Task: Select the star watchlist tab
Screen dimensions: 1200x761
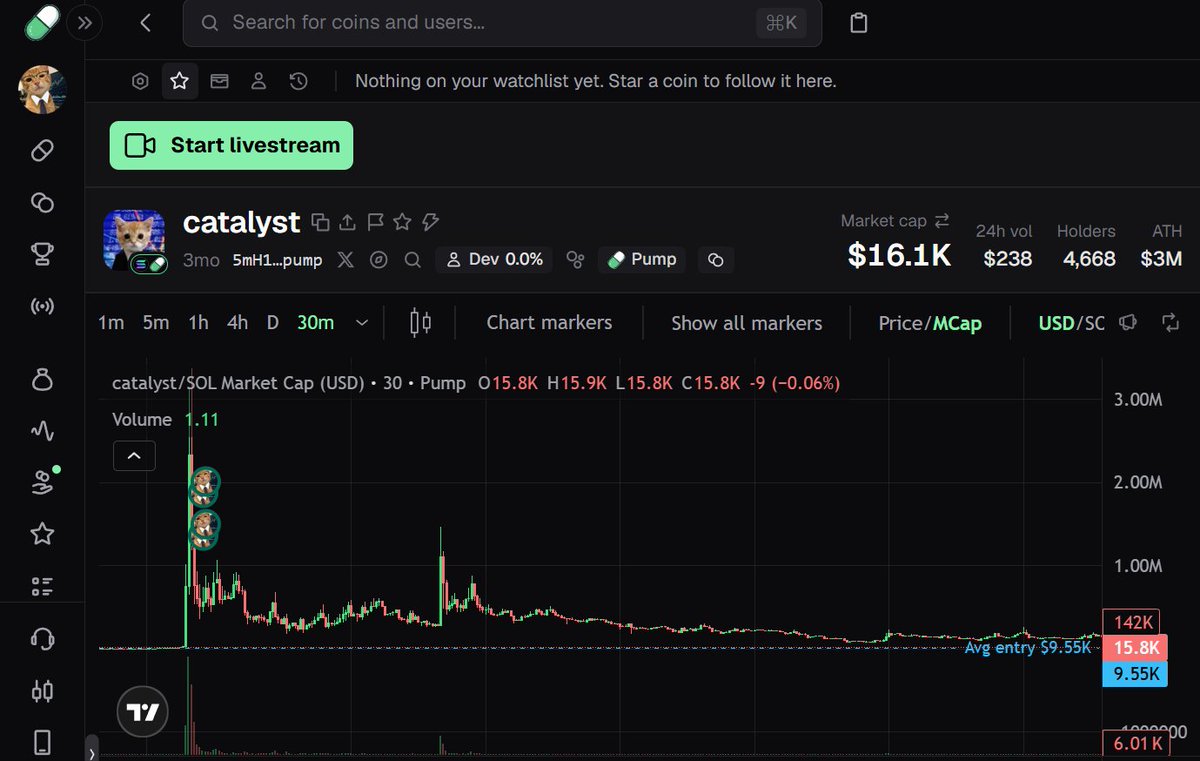Action: [179, 81]
